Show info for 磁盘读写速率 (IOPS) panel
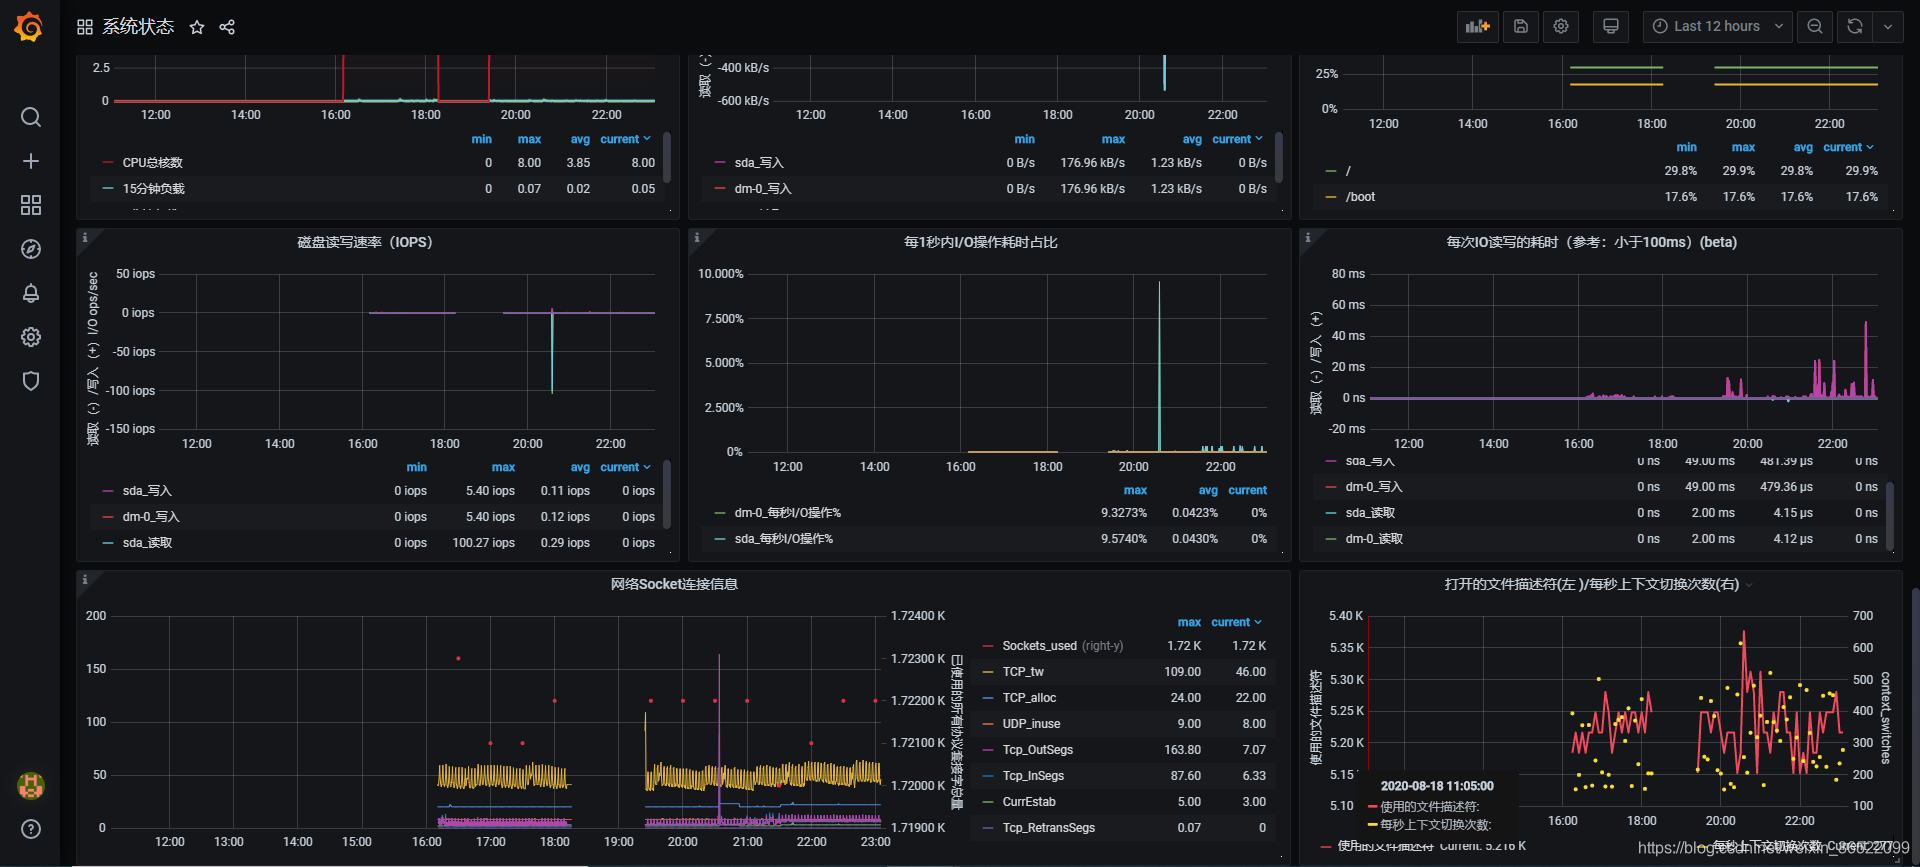This screenshot has width=1920, height=867. tap(85, 238)
